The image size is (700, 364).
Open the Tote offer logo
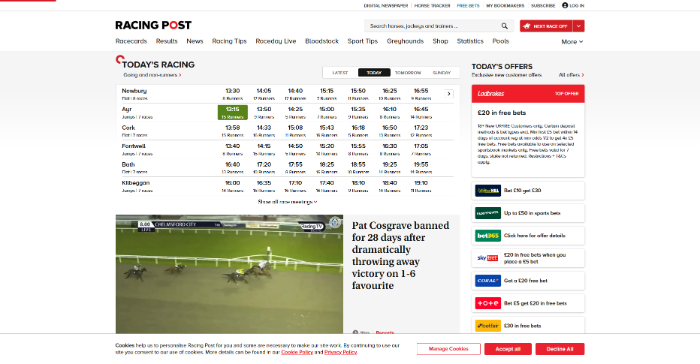[488, 303]
